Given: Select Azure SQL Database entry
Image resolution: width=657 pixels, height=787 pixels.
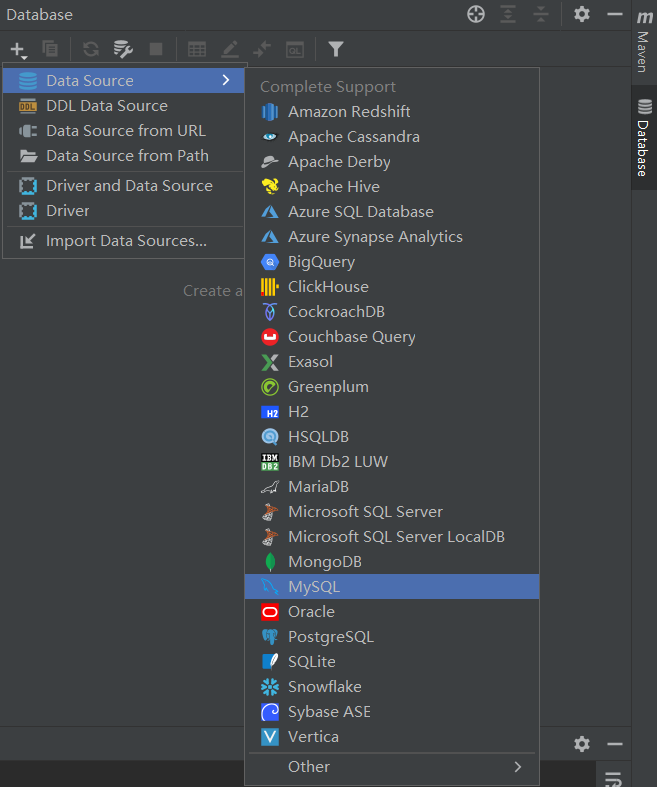Looking at the screenshot, I should click(392, 212).
